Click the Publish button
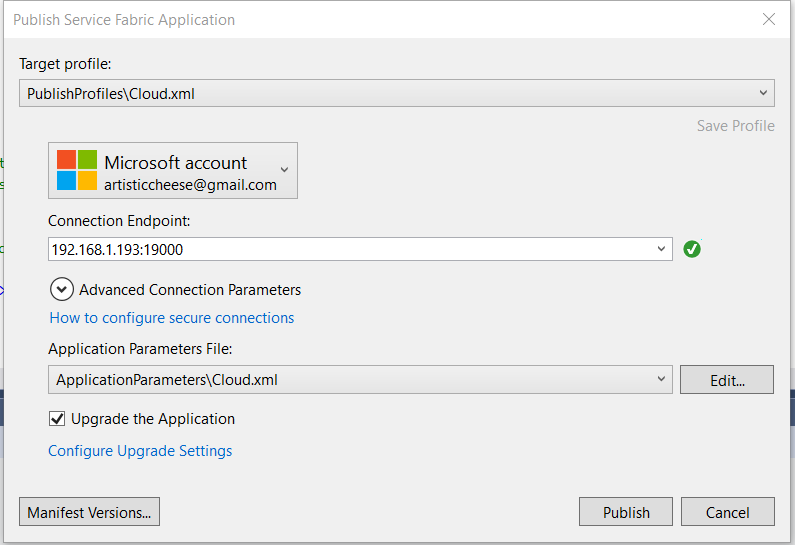Screen dimensions: 795x545 [x=626, y=512]
